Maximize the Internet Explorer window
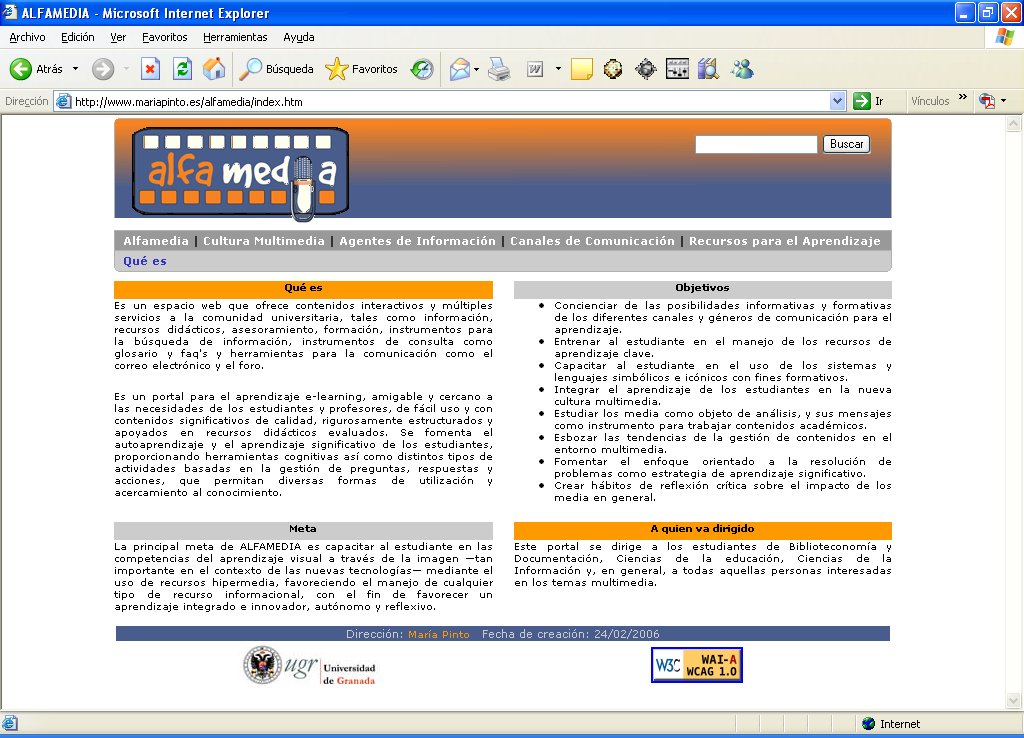 (987, 12)
